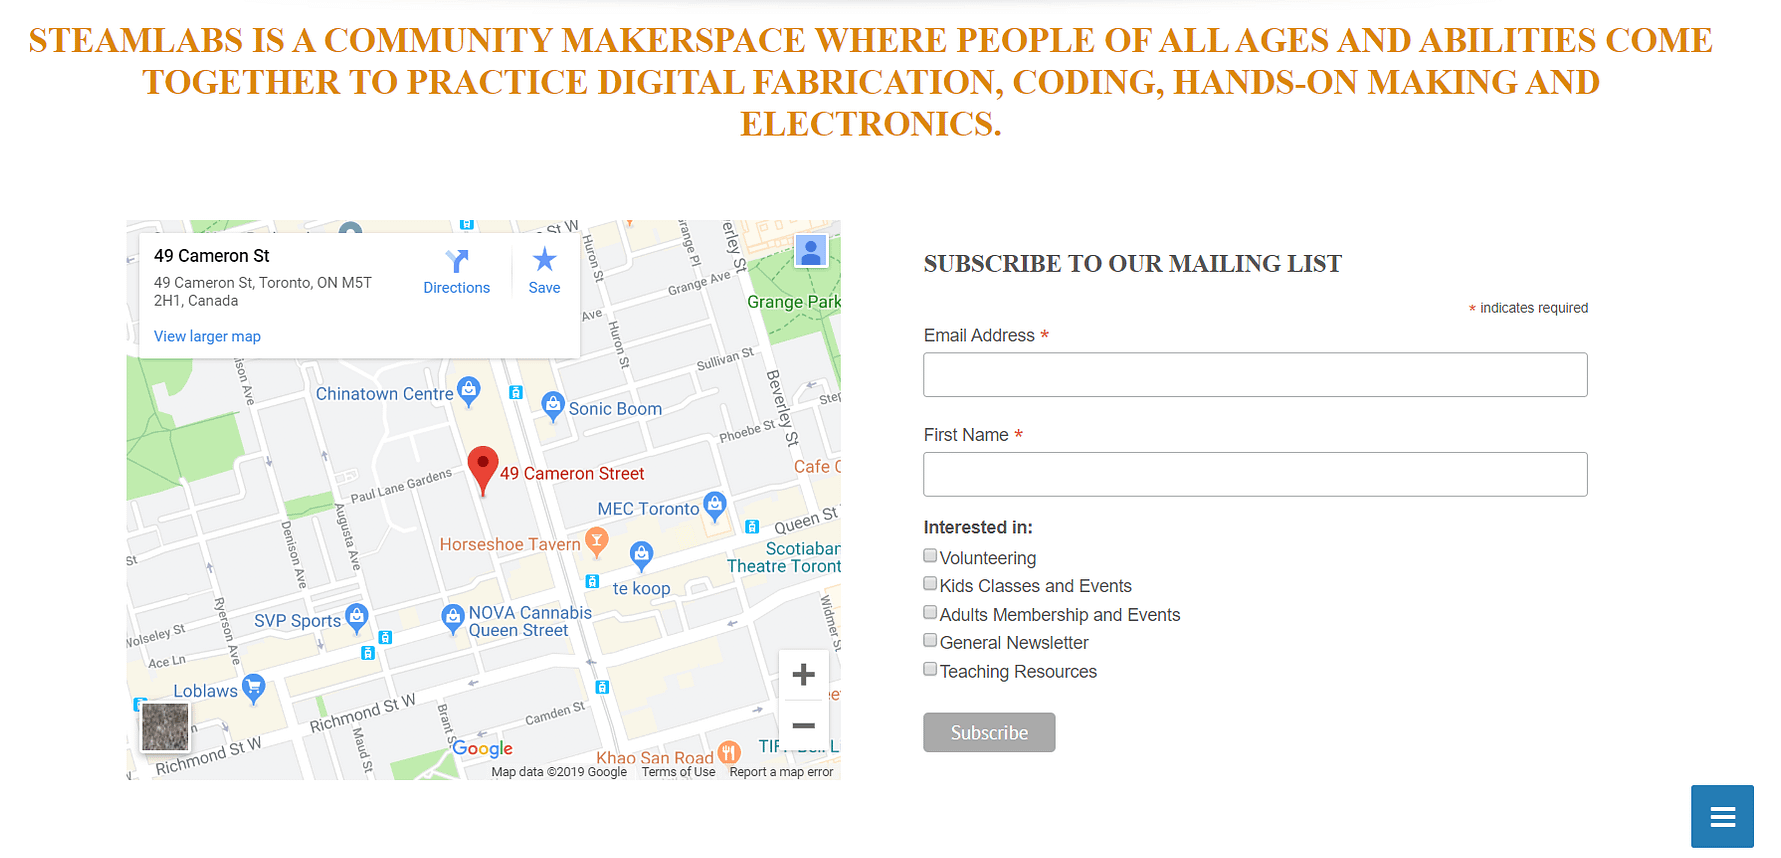The image size is (1781, 858).
Task: Zoom in on the map
Action: 803,675
